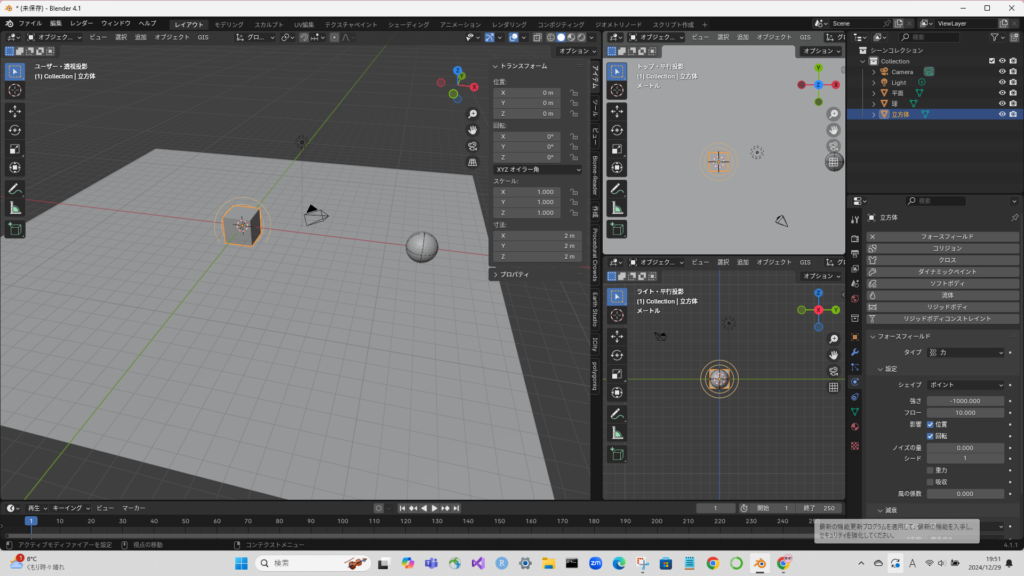Open the Modifiers wrench tab in properties
Viewport: 1024px width, 576px height.
pyautogui.click(x=855, y=352)
